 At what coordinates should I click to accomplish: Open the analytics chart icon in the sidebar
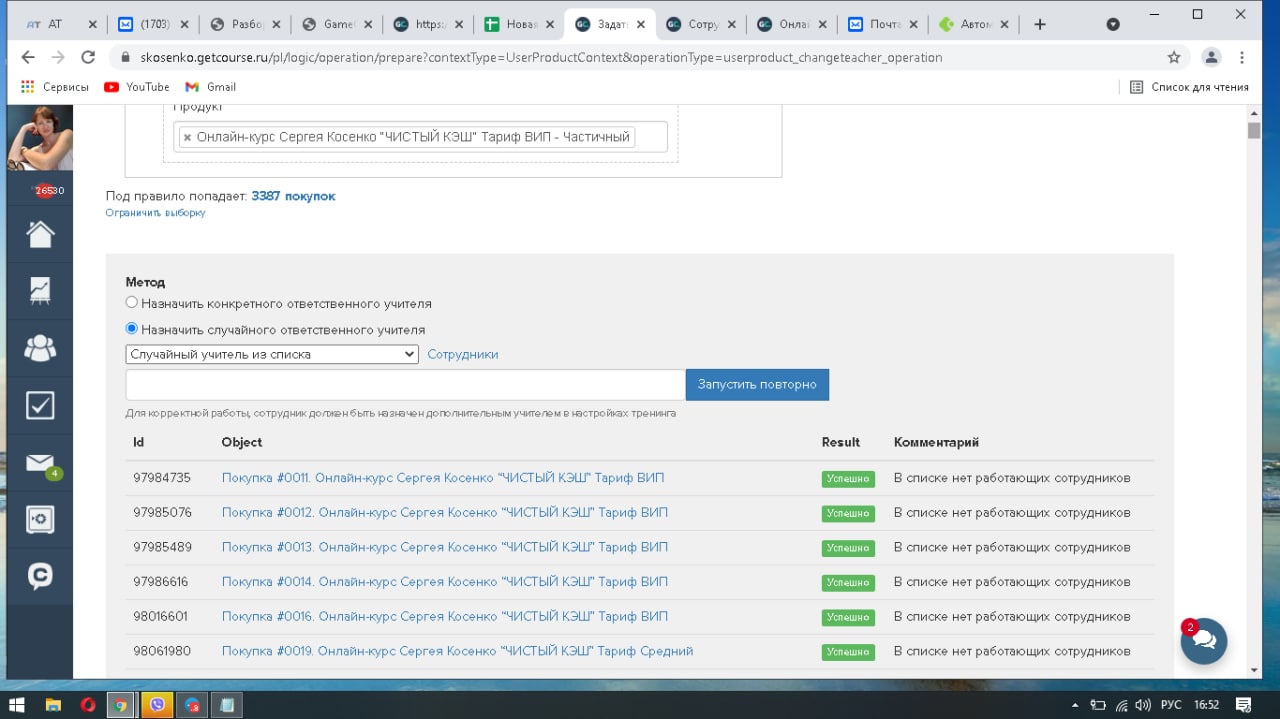[x=40, y=291]
